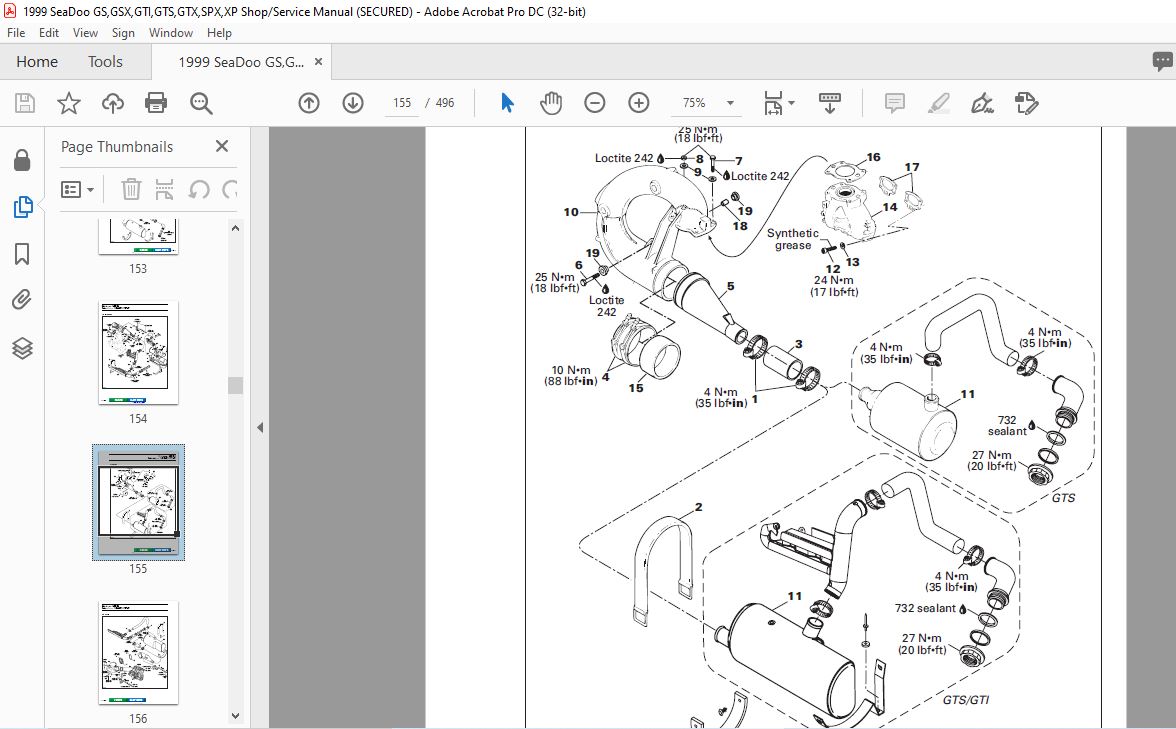The image size is (1176, 729).
Task: Open the Sign menu
Action: [x=123, y=33]
